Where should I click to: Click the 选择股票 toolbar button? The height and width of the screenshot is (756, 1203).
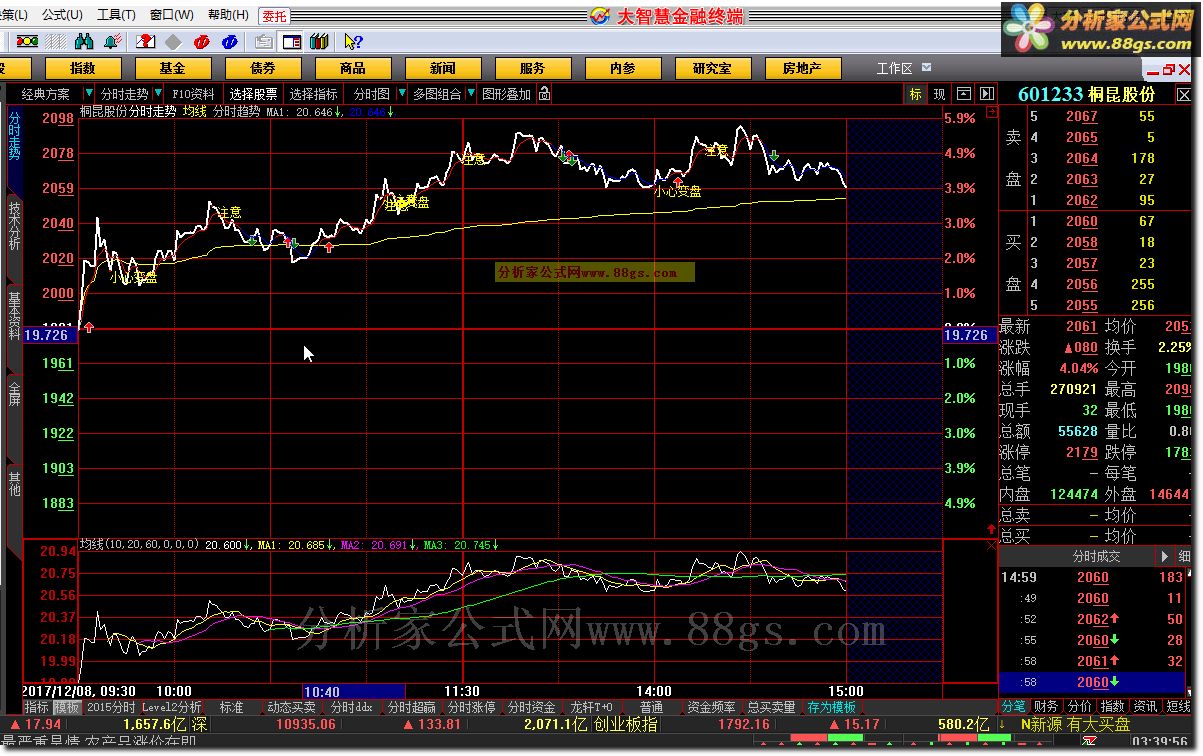click(x=254, y=94)
